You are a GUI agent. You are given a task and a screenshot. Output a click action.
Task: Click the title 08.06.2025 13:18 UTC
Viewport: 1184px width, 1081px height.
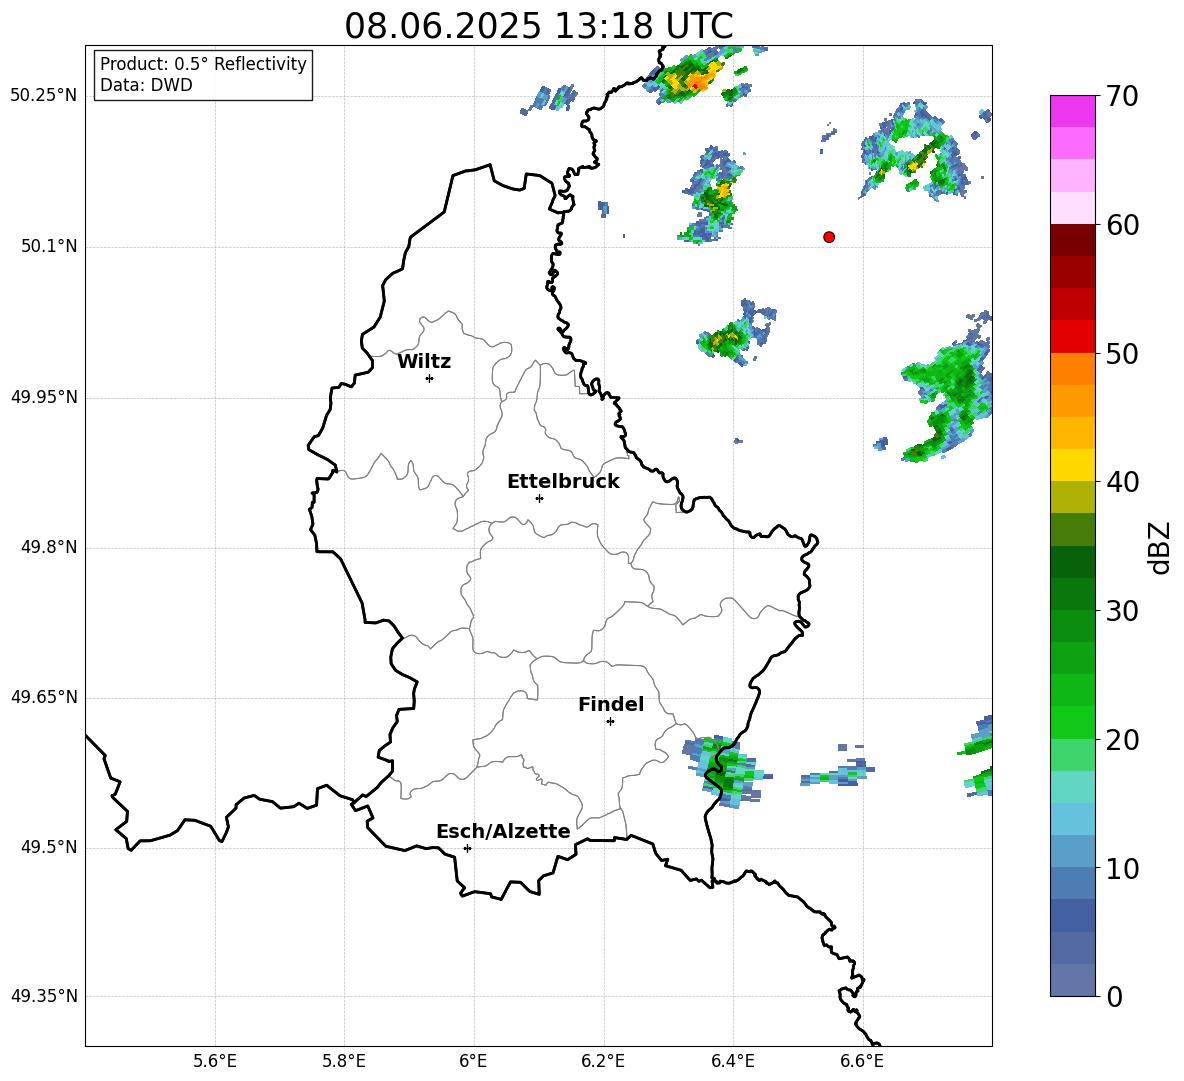(x=538, y=26)
